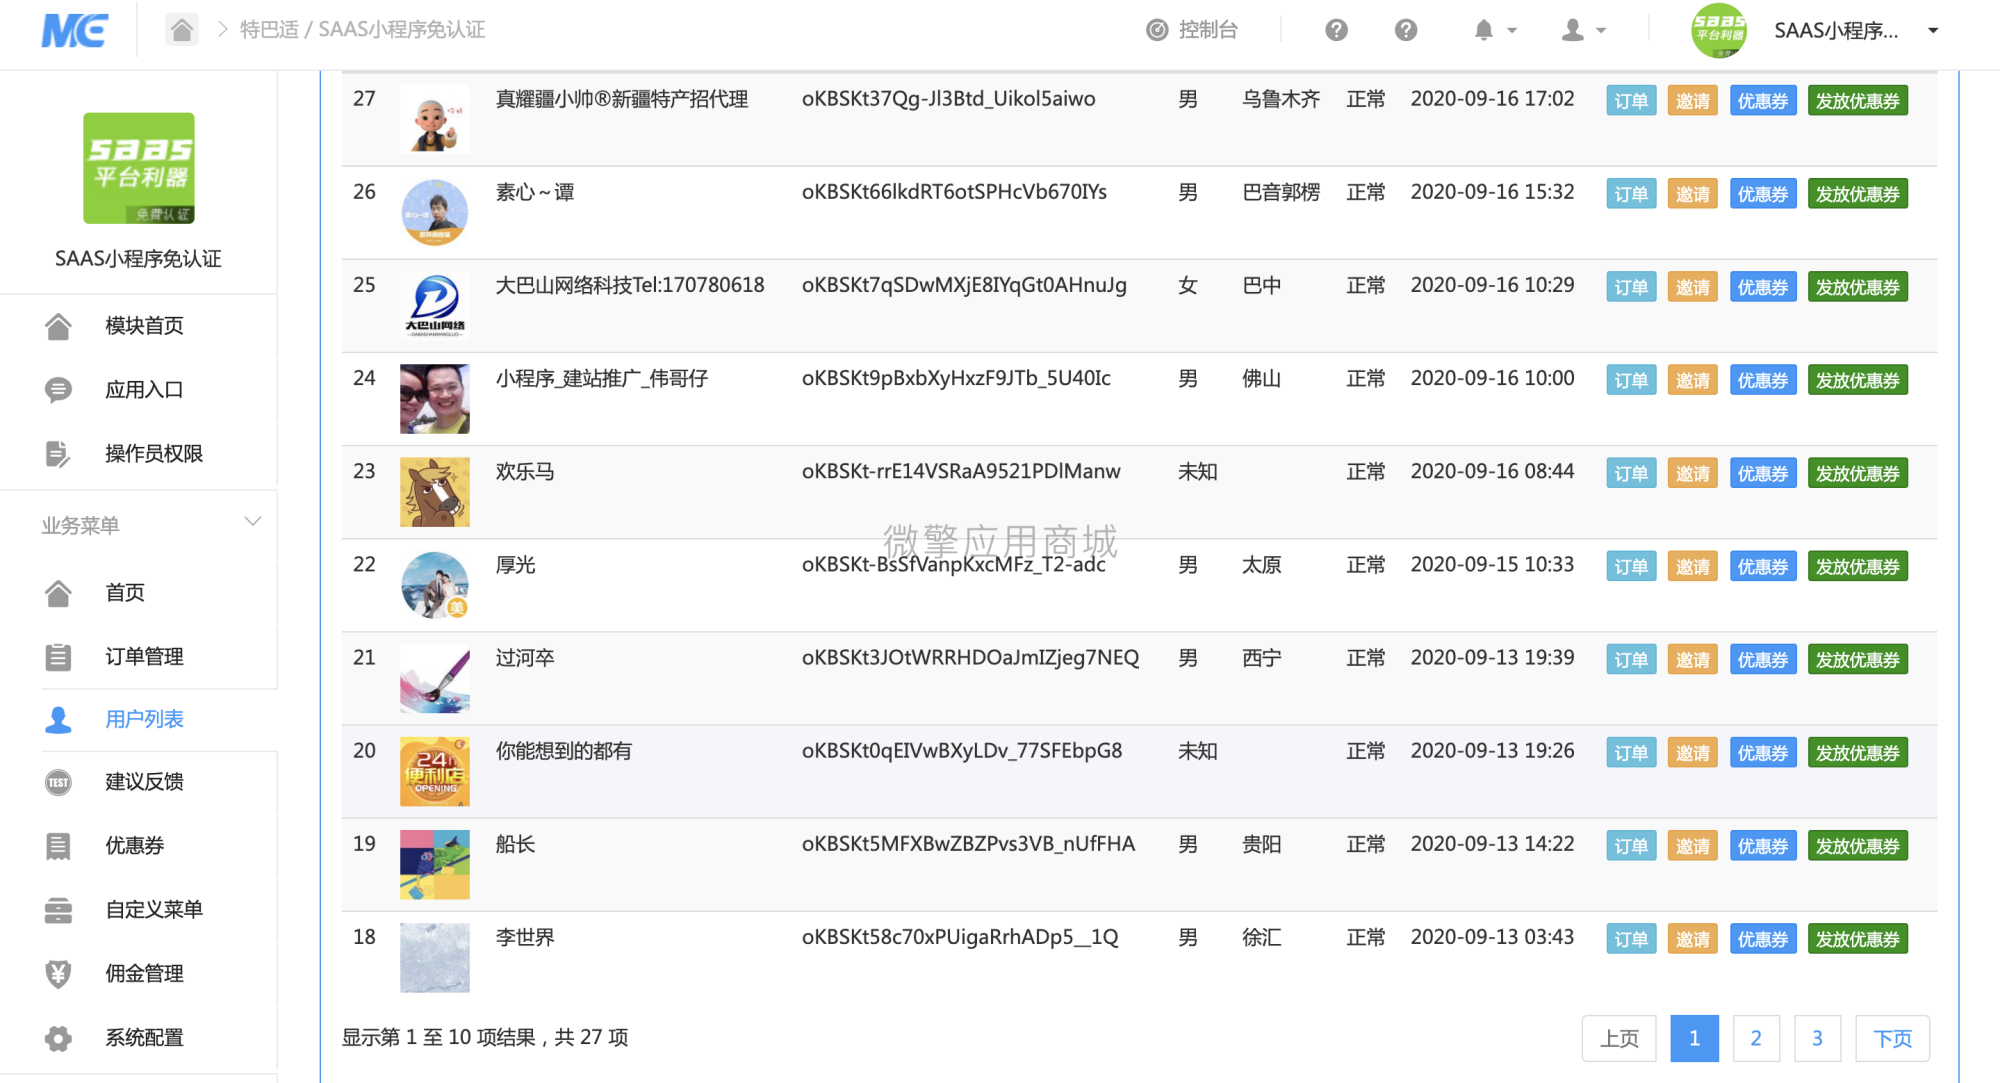This screenshot has width=2000, height=1083.
Task: Click the 24h便利店 avatar of user 20
Action: (435, 772)
